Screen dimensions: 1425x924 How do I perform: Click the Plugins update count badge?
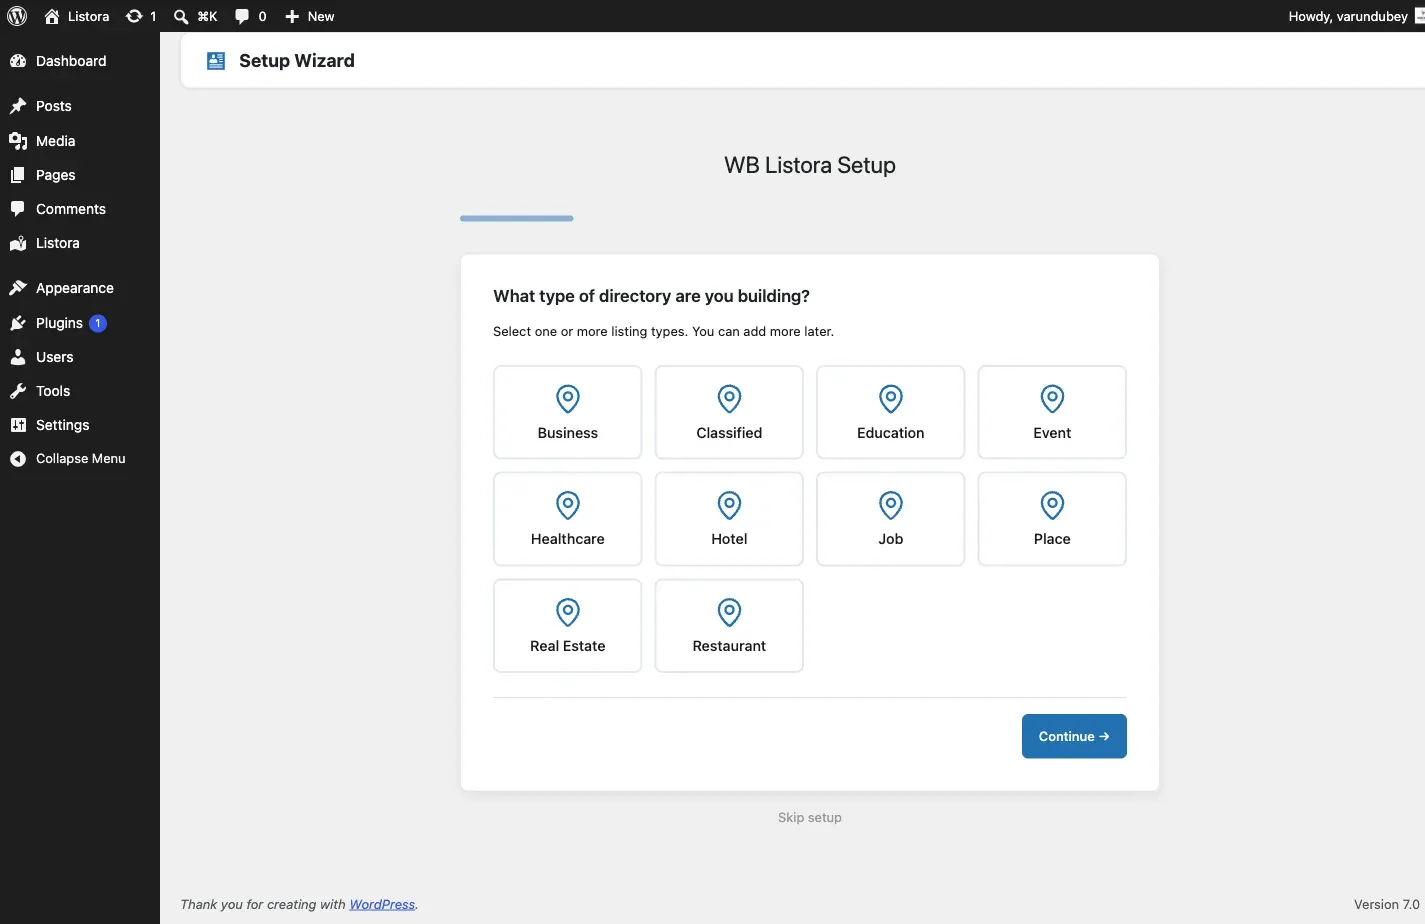98,323
